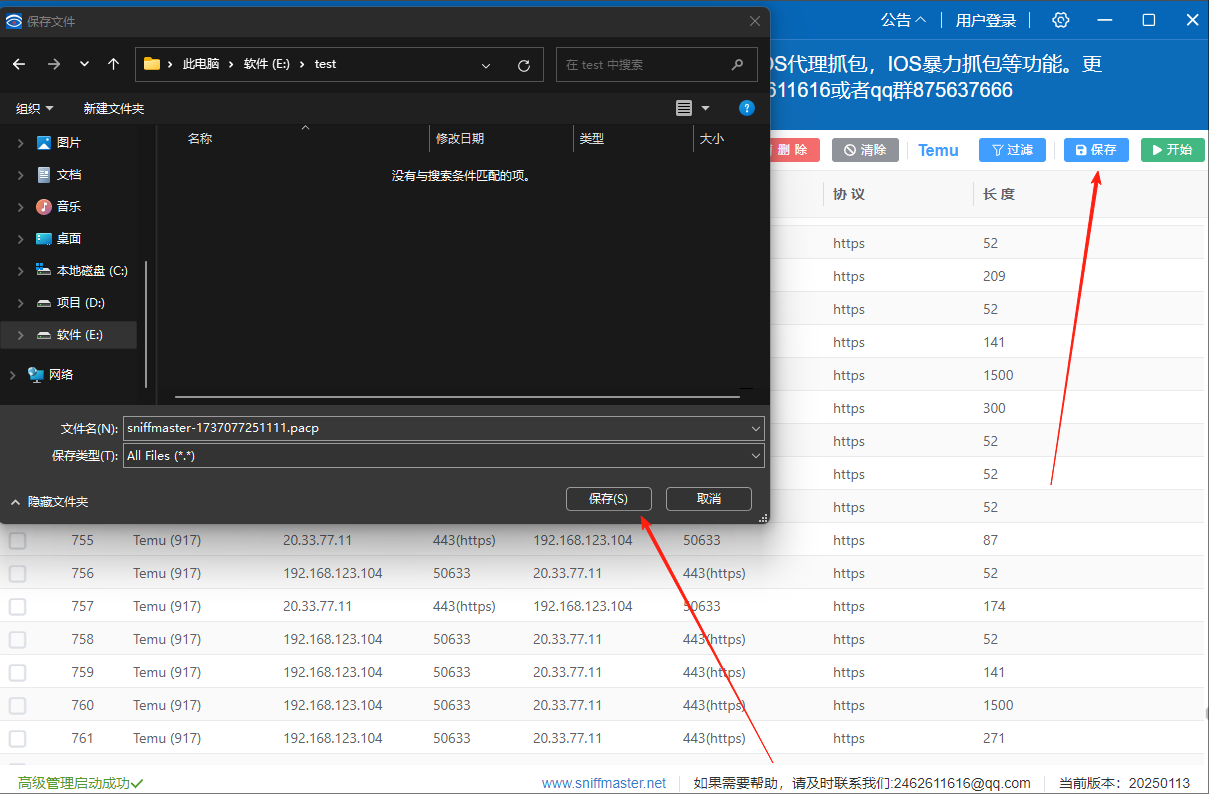Click the Temu label in toolbar
Screen dimensions: 1209x794
[938, 150]
